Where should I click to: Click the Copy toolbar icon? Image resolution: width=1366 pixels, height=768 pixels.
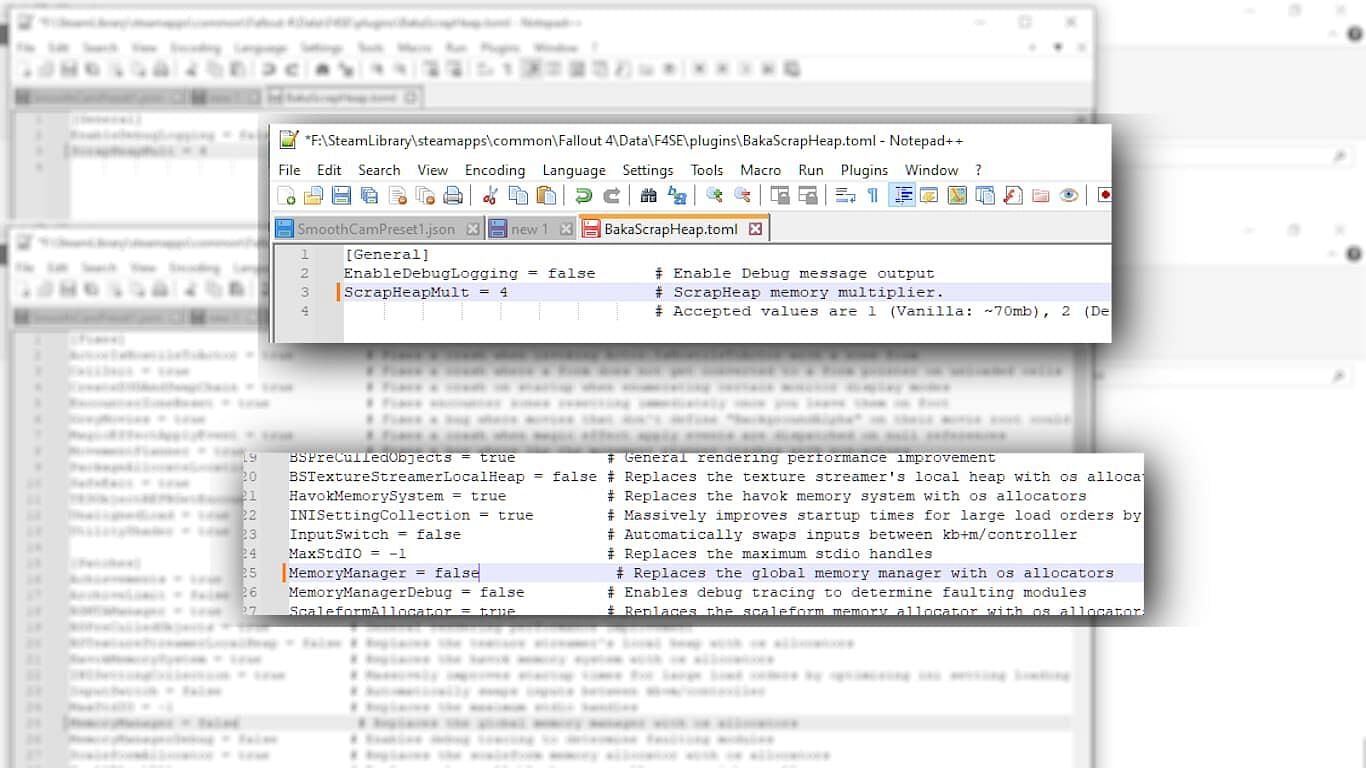(518, 195)
